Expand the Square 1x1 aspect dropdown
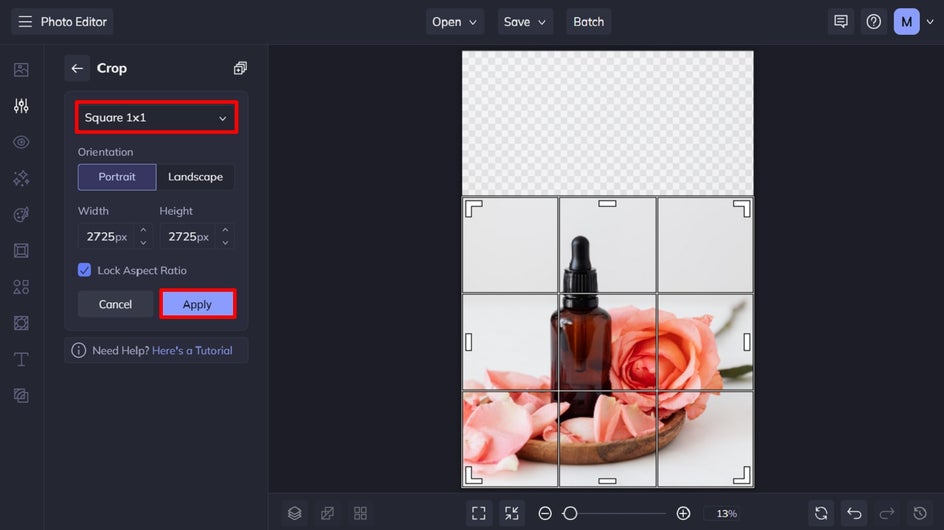The height and width of the screenshot is (530, 944). [x=157, y=118]
